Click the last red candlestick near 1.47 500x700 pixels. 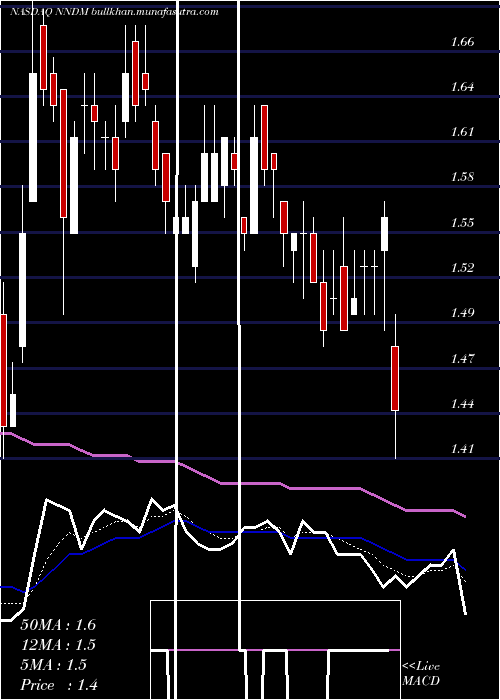pos(395,378)
